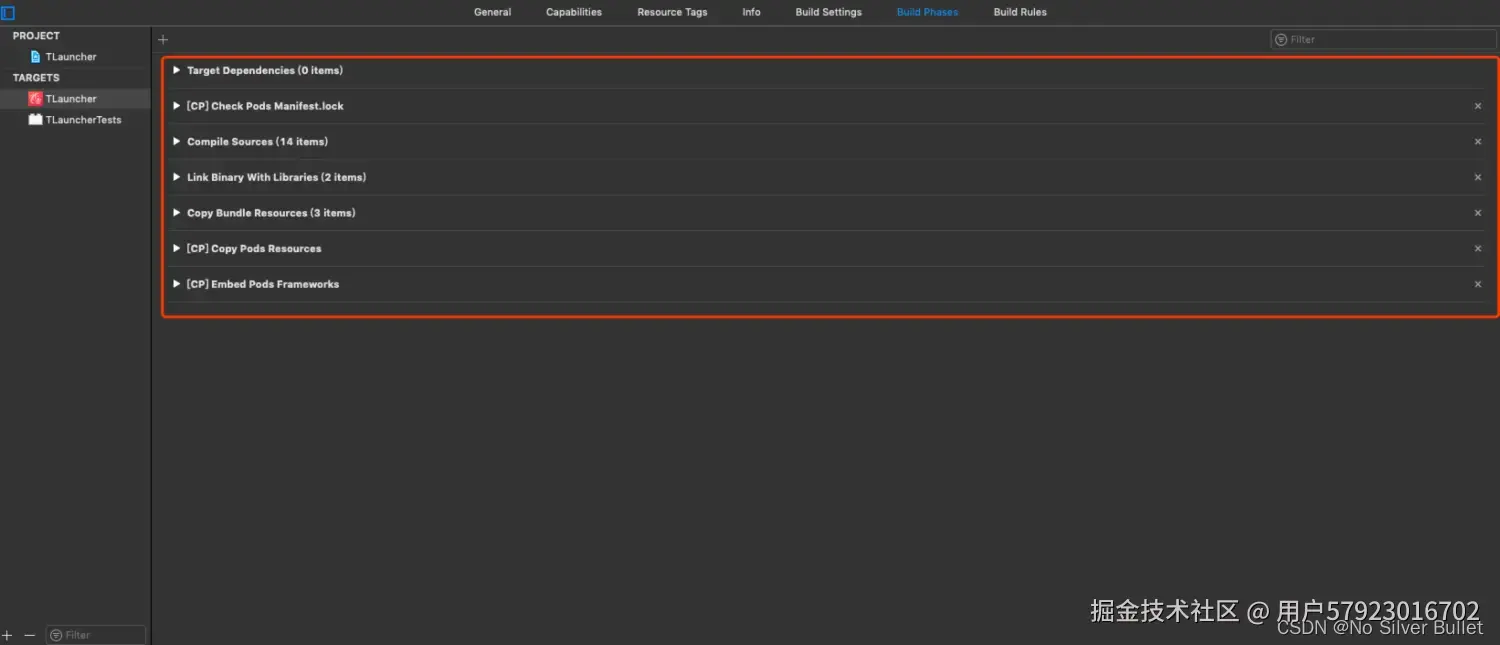Select the TLauncherTests target row label
1500x645 pixels.
click(84, 120)
